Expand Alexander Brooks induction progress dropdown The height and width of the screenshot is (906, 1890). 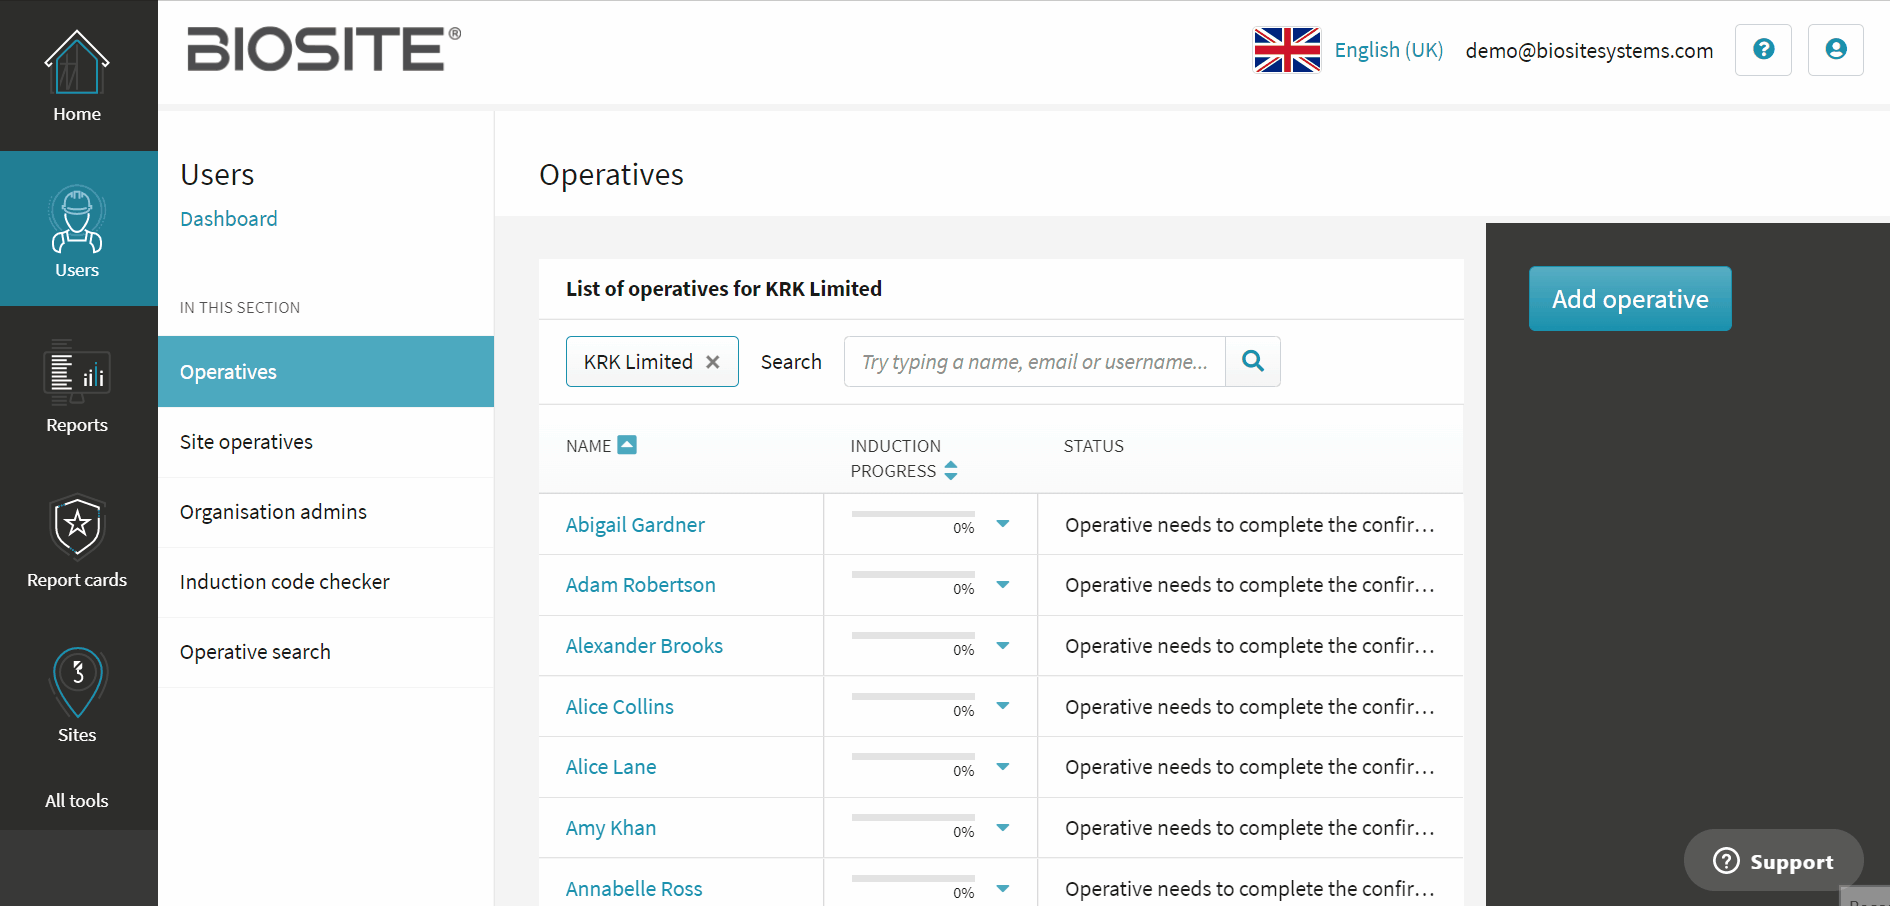click(x=1003, y=646)
